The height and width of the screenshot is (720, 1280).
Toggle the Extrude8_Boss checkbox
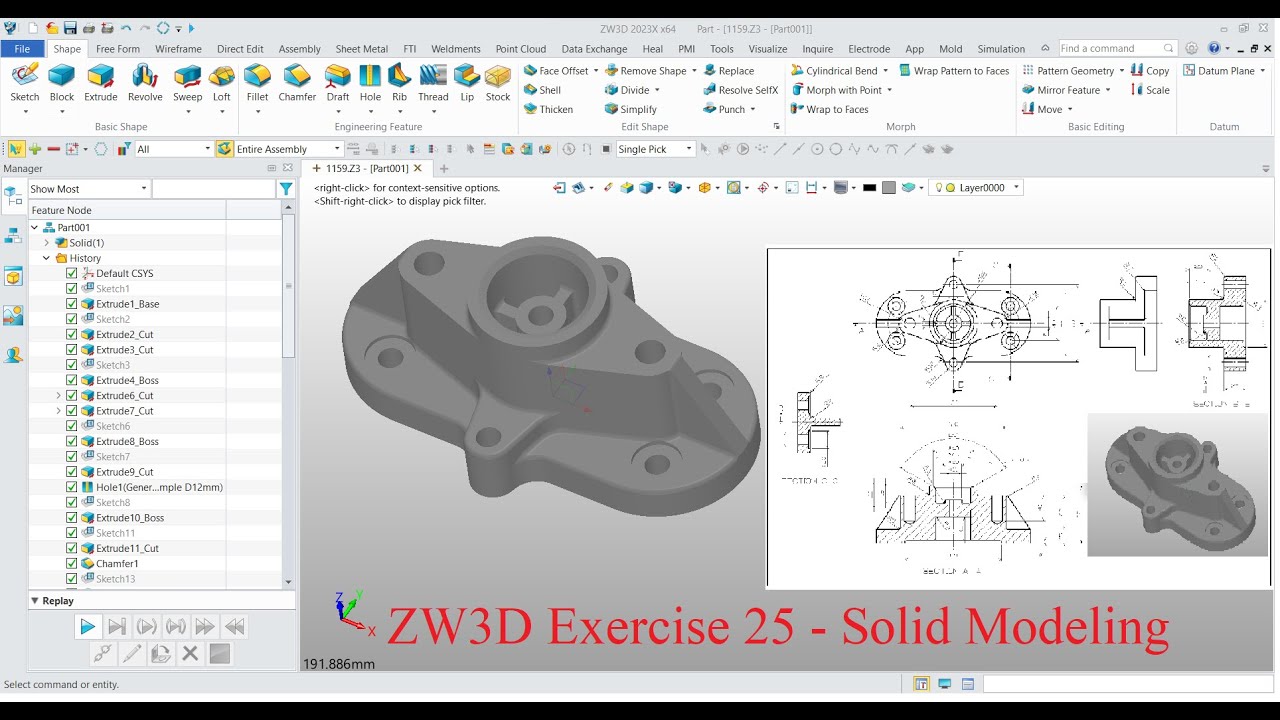[x=72, y=441]
